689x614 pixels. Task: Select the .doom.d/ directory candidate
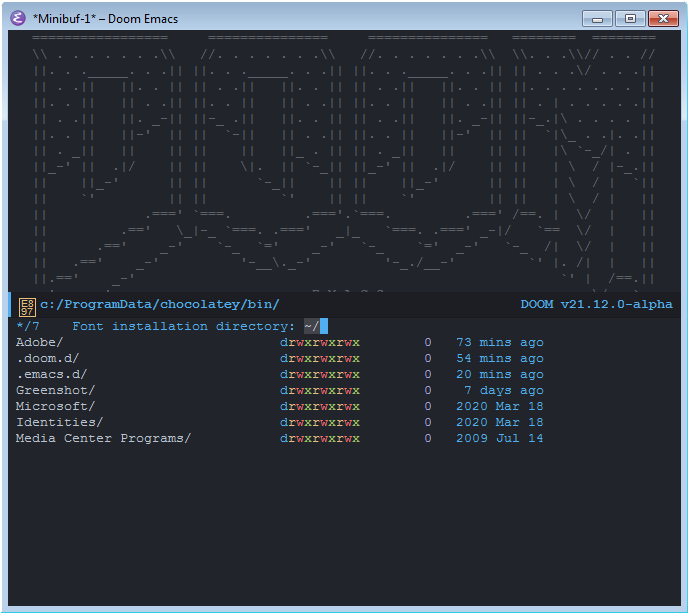pyautogui.click(x=47, y=358)
